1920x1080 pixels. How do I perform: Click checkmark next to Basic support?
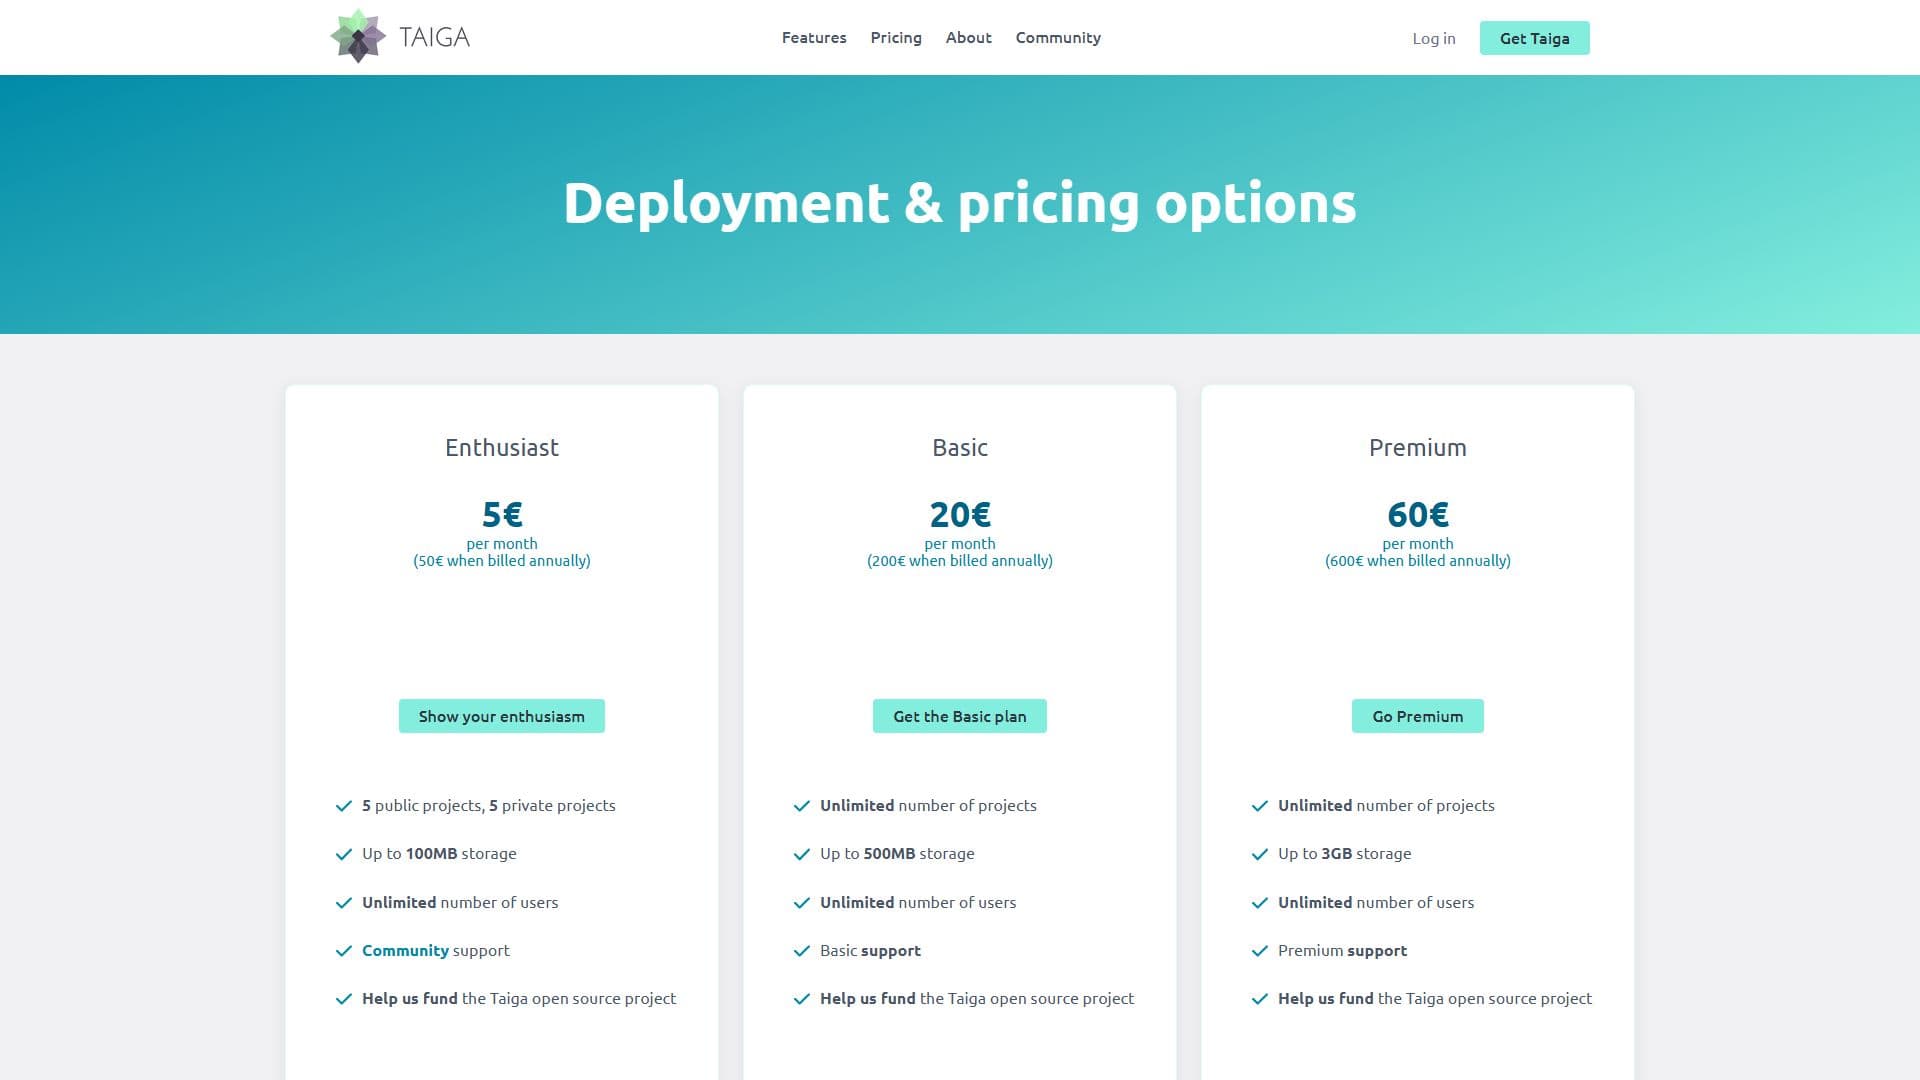click(x=802, y=951)
